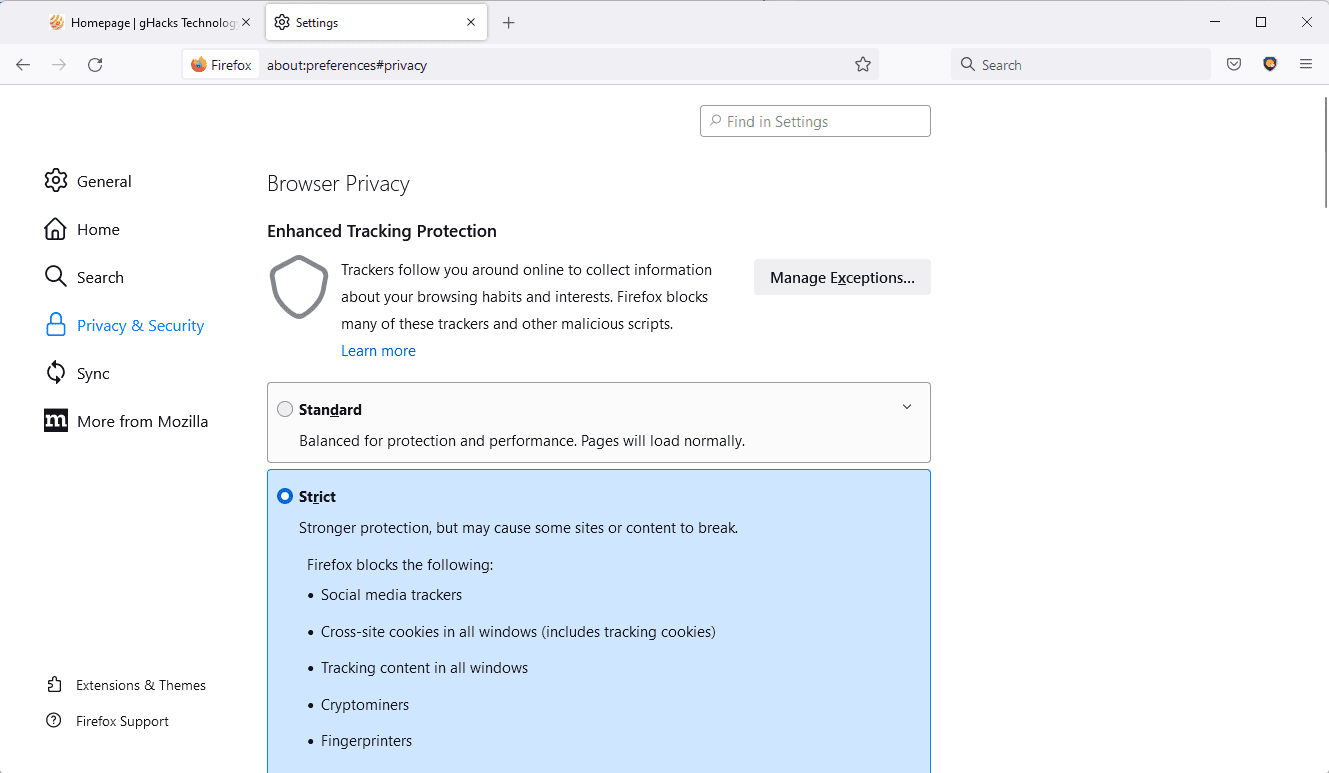The height and width of the screenshot is (773, 1329).
Task: Expand the Standard protection details chevron
Action: click(x=907, y=407)
